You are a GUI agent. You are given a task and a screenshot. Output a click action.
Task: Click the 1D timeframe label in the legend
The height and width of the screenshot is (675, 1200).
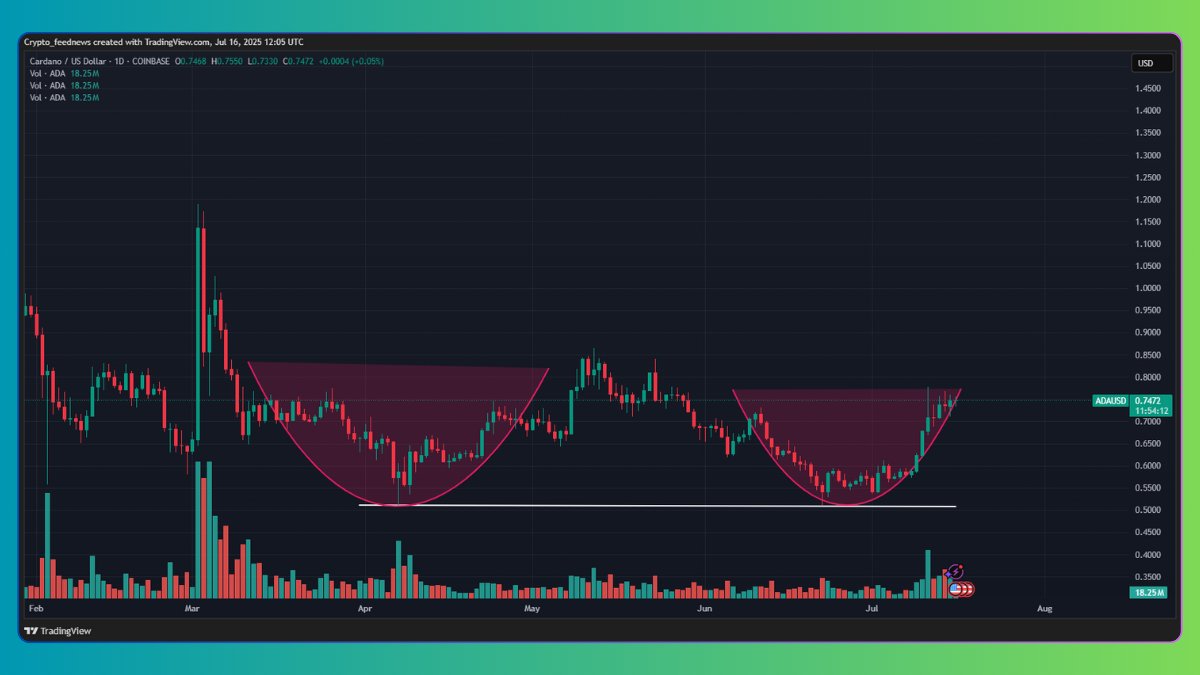pos(118,61)
